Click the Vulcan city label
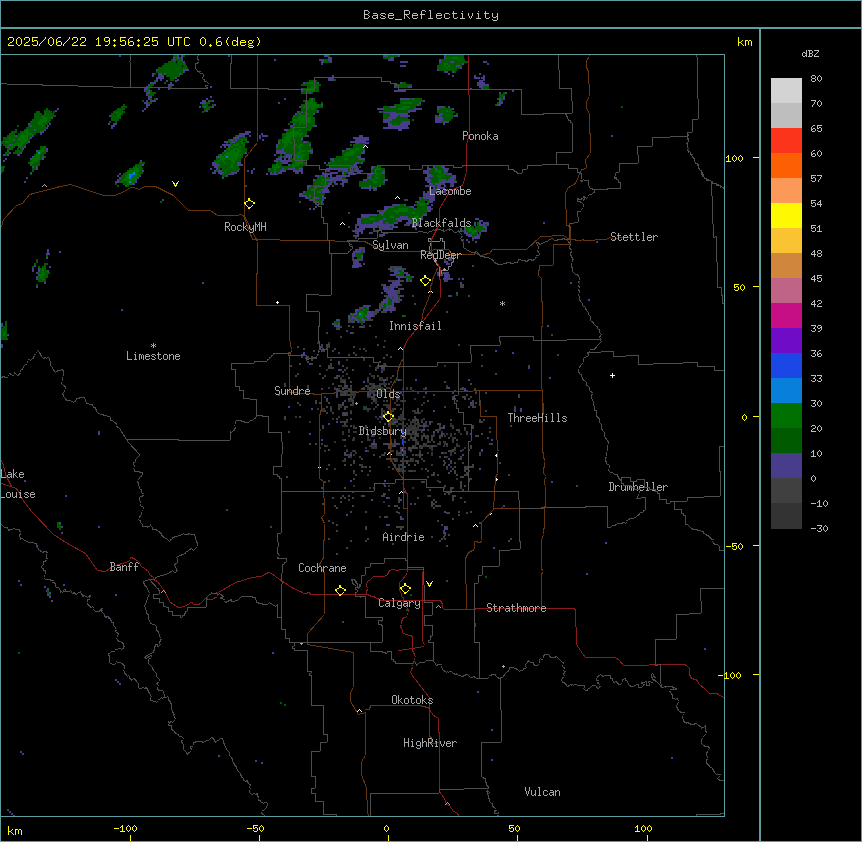Viewport: 862px width, 842px height. 542,792
